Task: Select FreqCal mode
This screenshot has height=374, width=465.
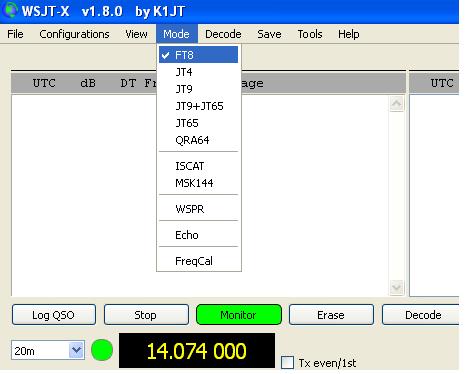Action: (198, 261)
